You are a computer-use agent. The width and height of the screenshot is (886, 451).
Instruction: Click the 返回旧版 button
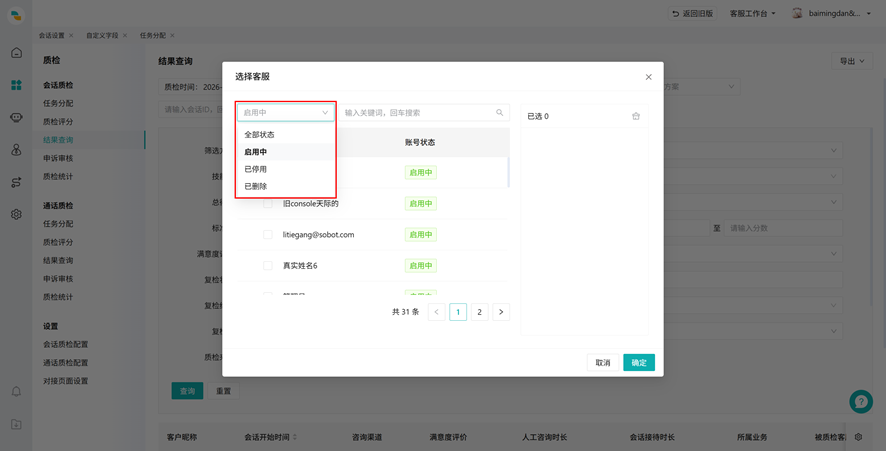pos(693,13)
